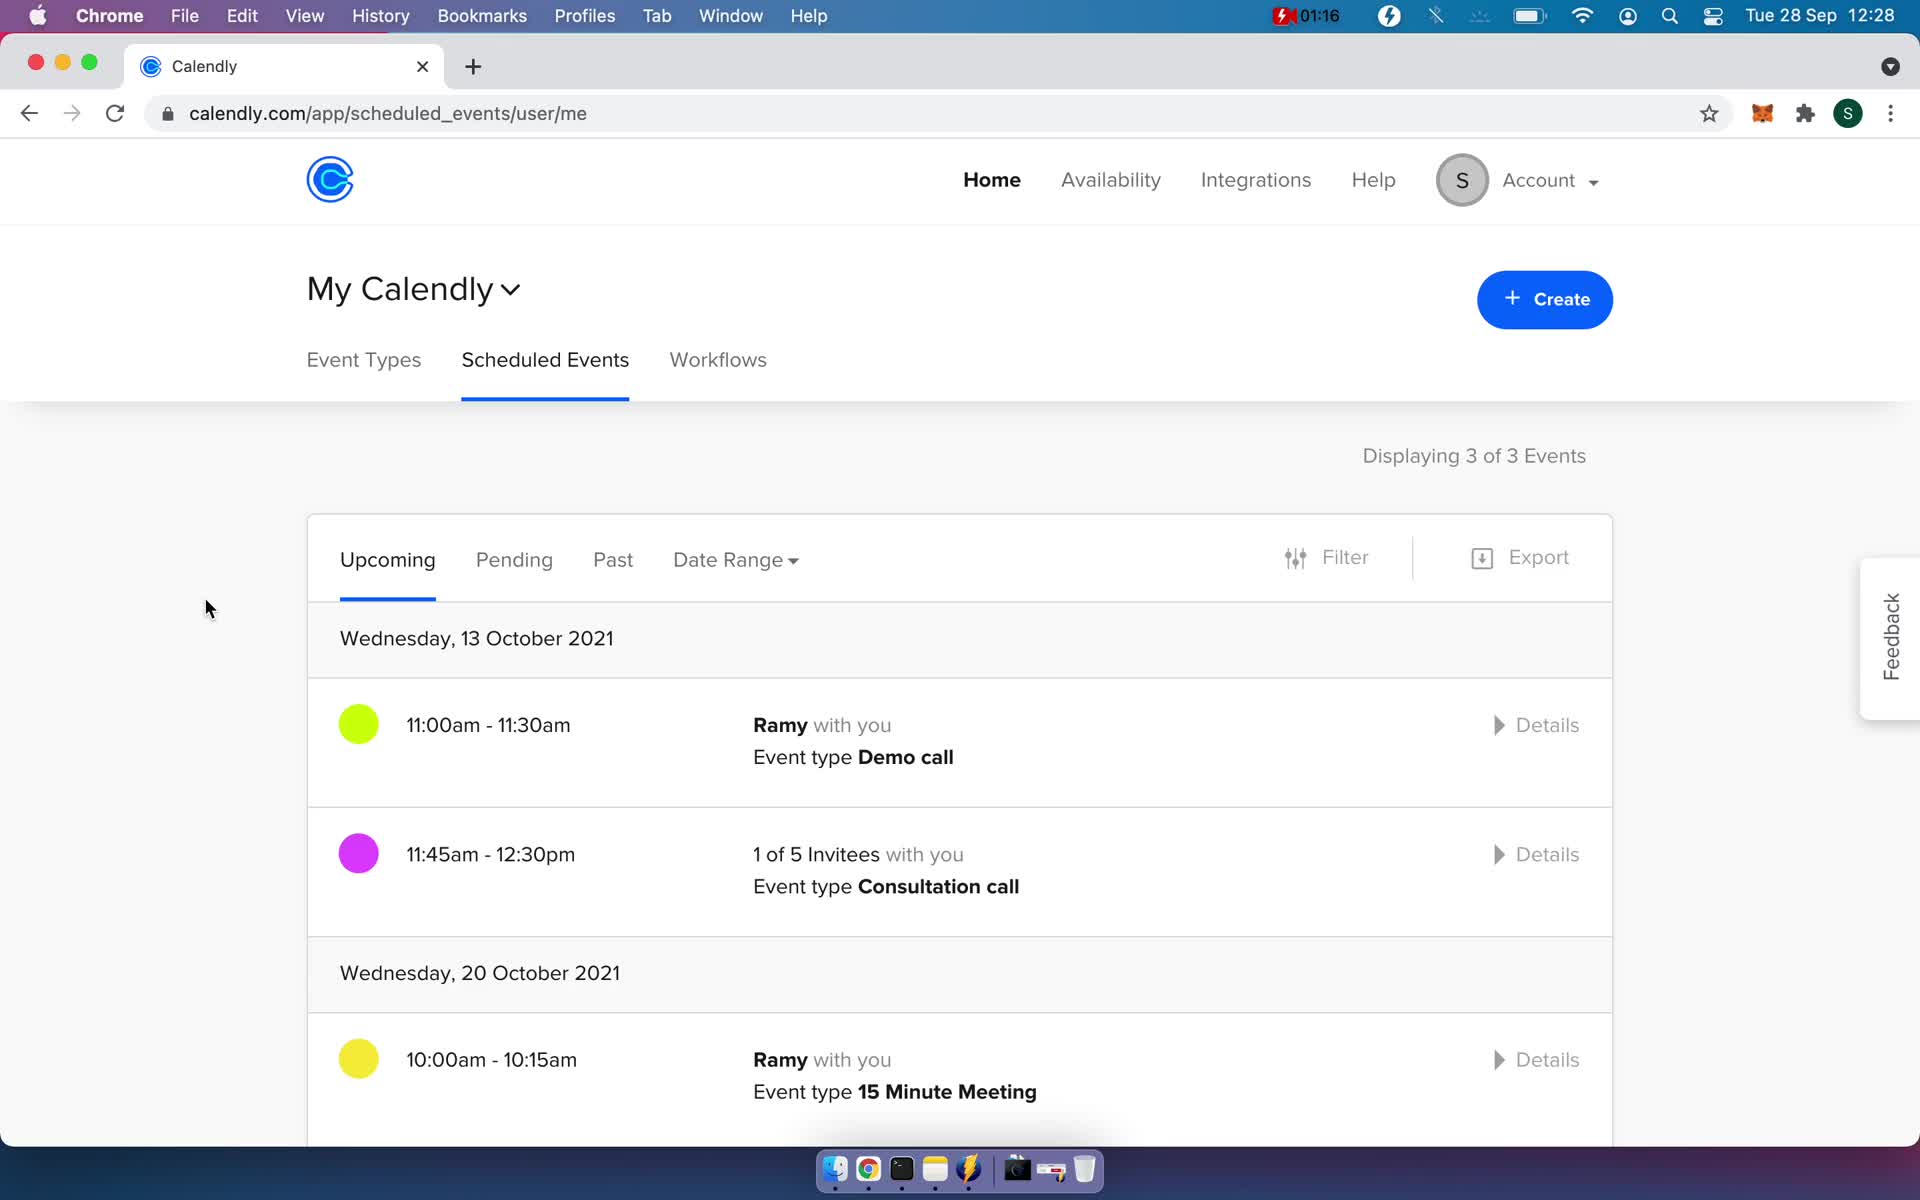Open the Bookmarks menu in the menu bar
This screenshot has height=1200, width=1920.
click(482, 16)
